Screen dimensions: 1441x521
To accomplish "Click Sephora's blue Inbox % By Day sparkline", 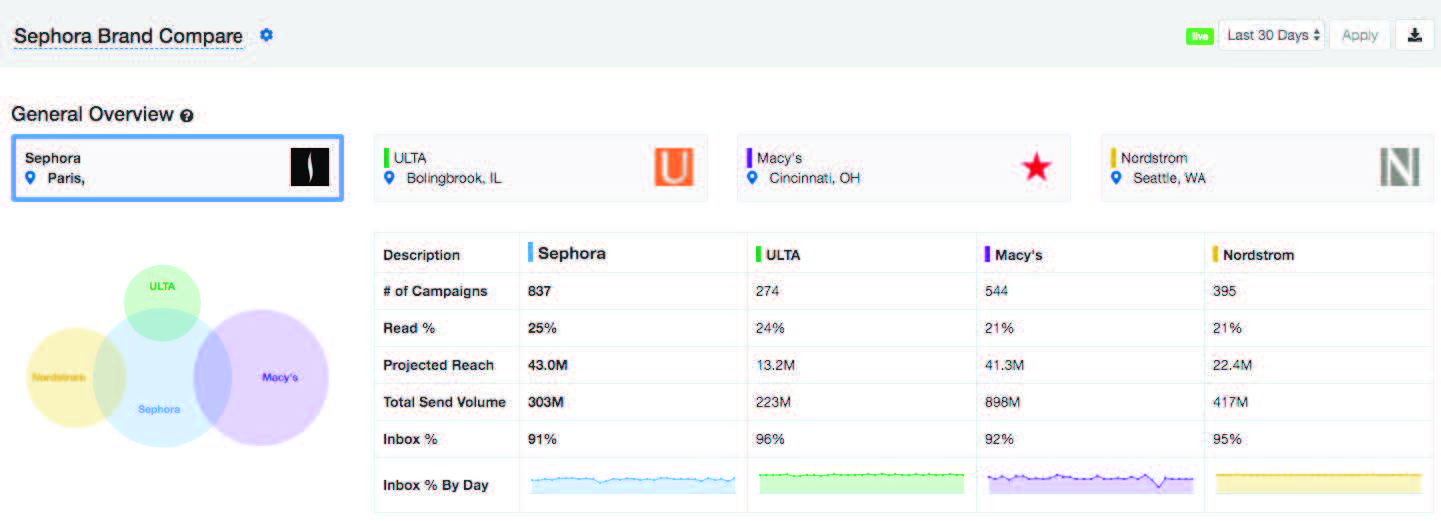I will (633, 484).
